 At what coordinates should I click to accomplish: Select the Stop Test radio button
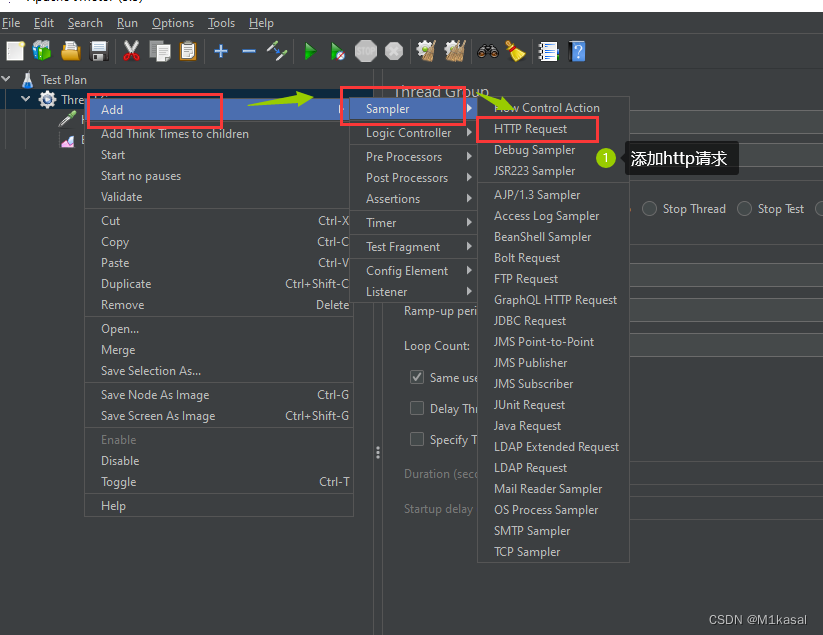click(744, 208)
